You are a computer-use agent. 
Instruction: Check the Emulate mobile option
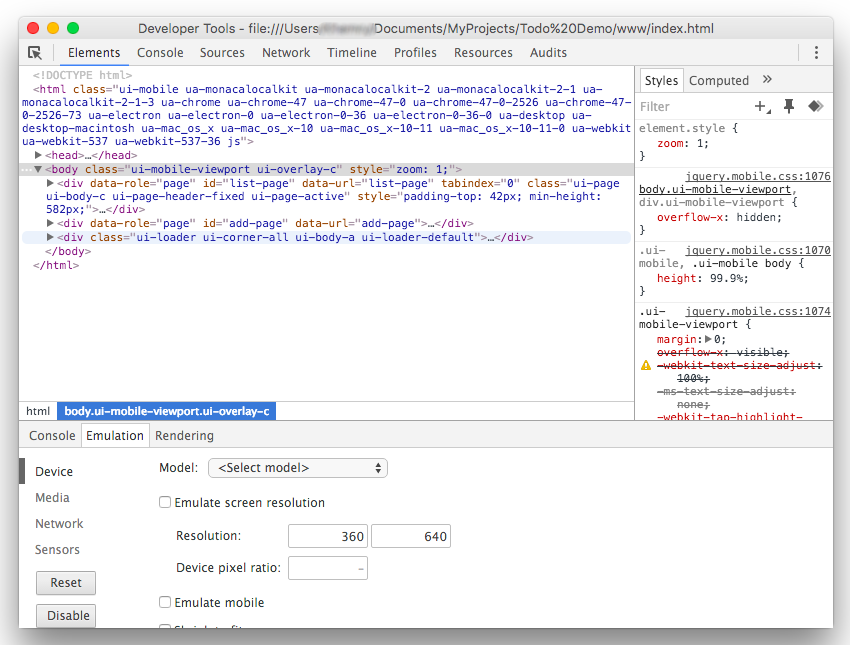tap(165, 603)
